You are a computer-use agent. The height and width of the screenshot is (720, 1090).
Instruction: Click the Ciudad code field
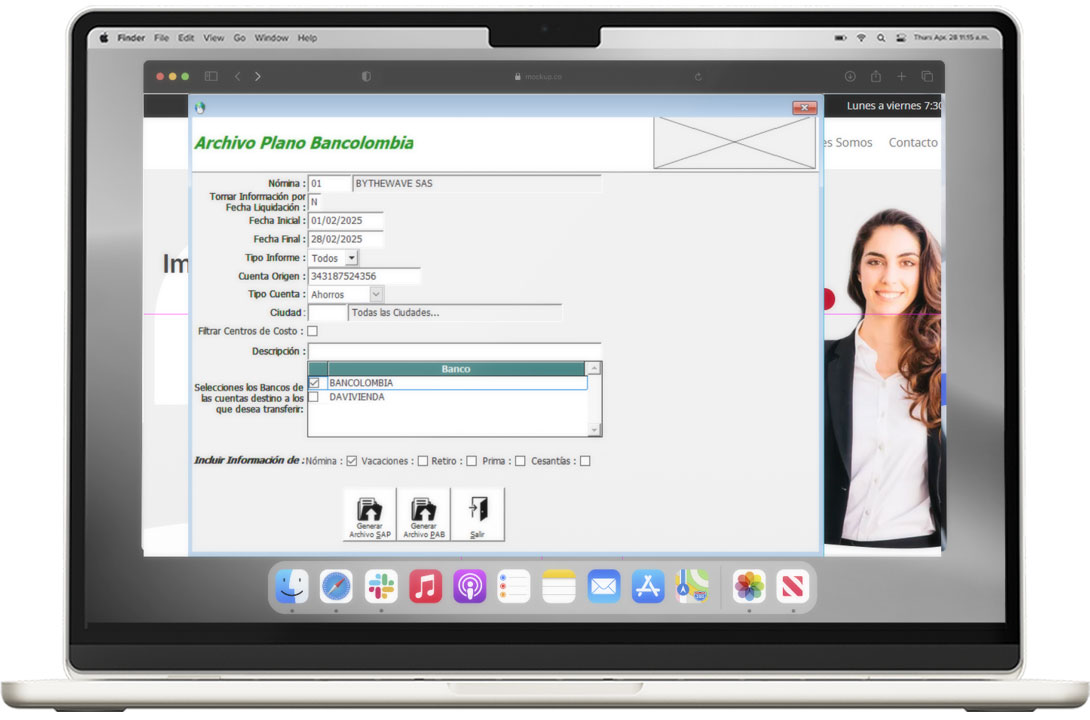click(327, 313)
